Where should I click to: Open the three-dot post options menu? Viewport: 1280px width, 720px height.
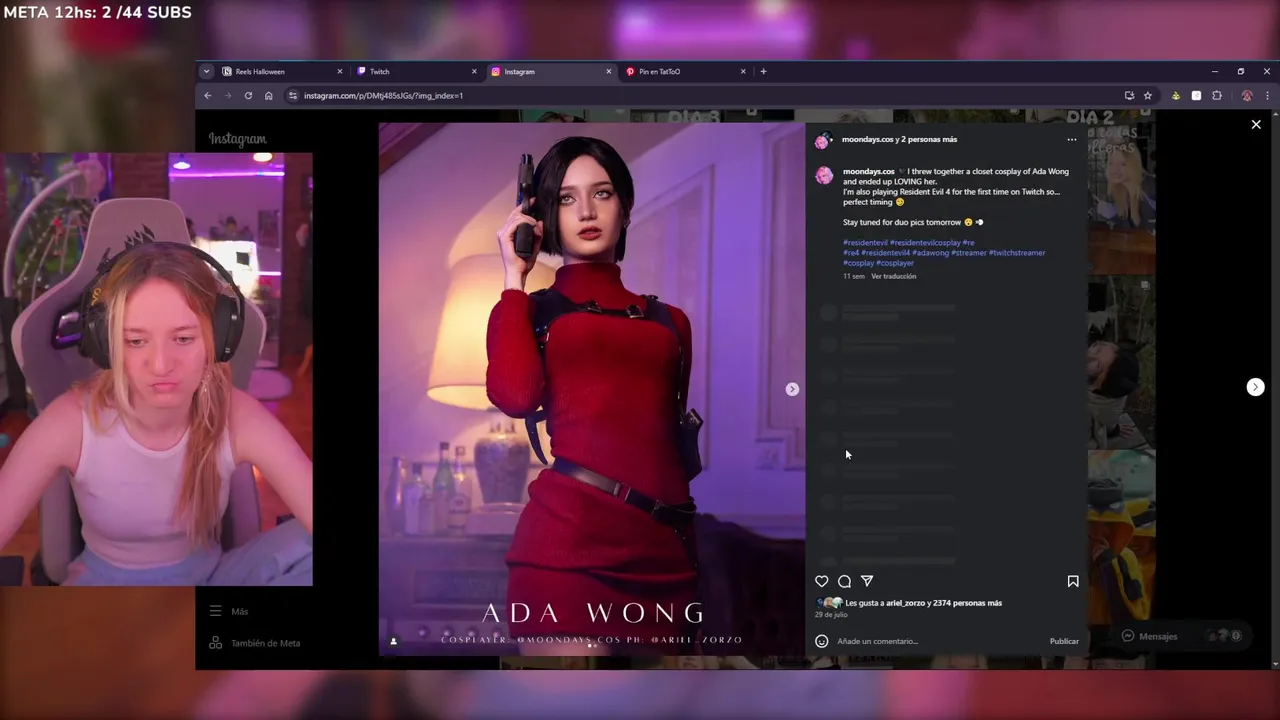tap(1072, 140)
